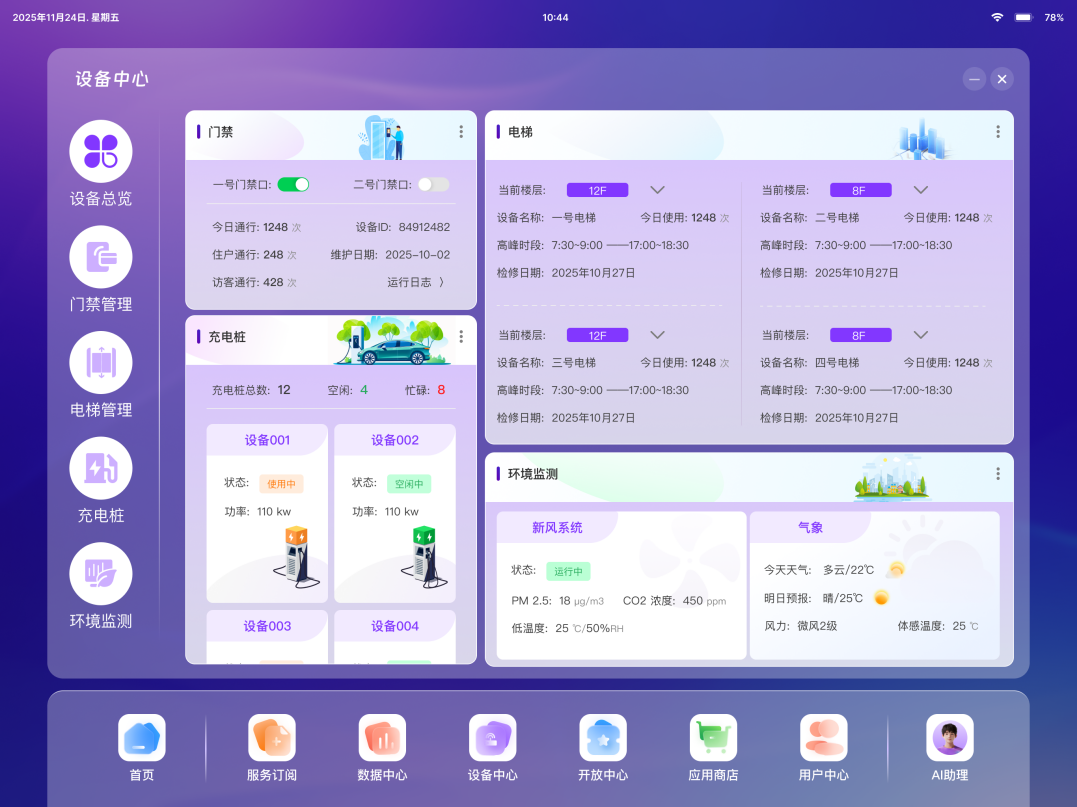This screenshot has height=807, width=1077.
Task: Open 环境监测 sidebar icon
Action: point(100,573)
